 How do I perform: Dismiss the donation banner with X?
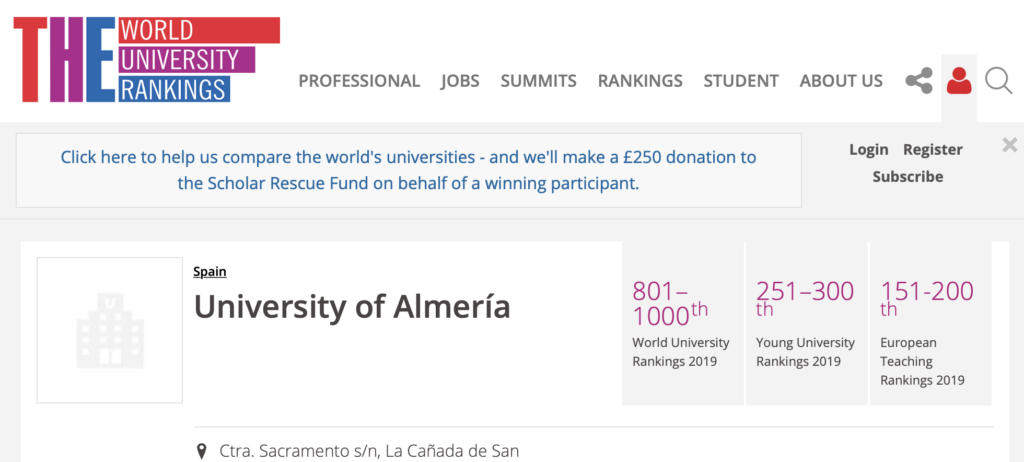(x=1009, y=146)
